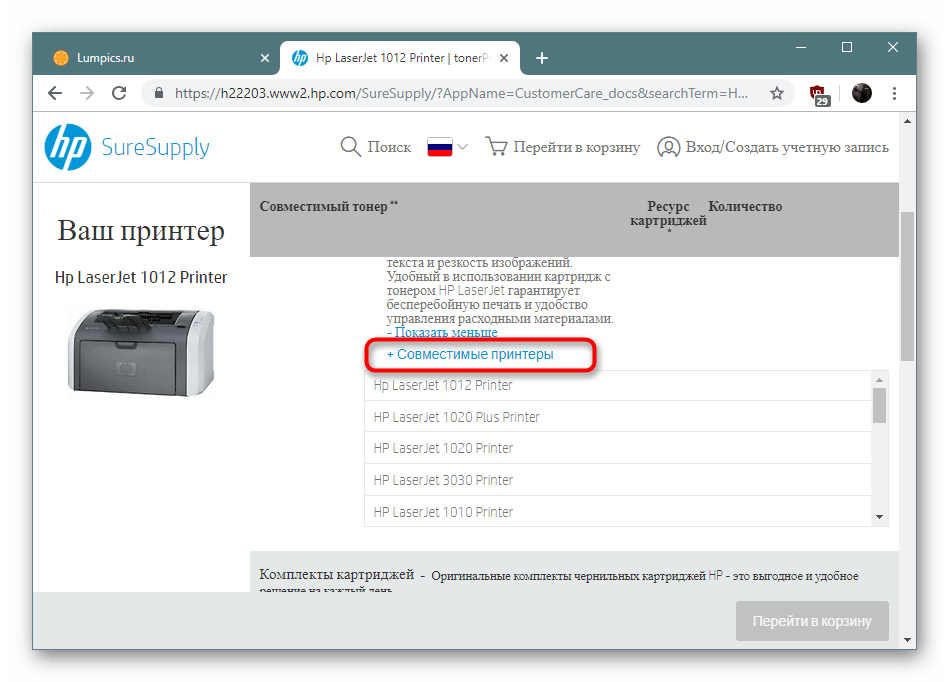Image resolution: width=949 pixels, height=682 pixels.
Task: Add a new browser tab with plus
Action: pos(542,58)
